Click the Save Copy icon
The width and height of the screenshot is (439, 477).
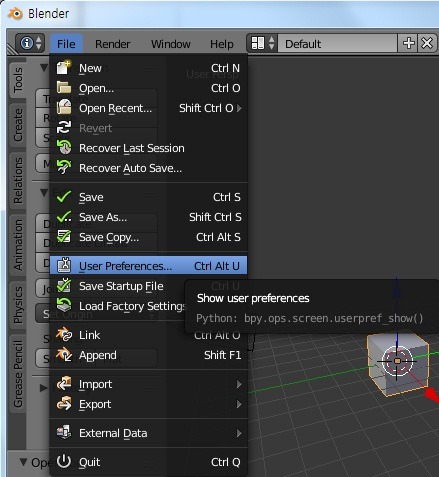[x=64, y=236]
